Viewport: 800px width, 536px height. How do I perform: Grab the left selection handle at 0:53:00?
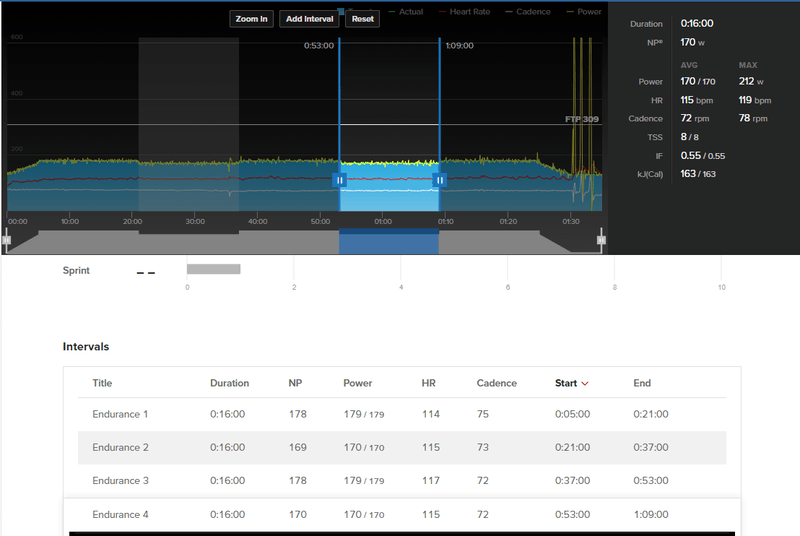coord(339,180)
